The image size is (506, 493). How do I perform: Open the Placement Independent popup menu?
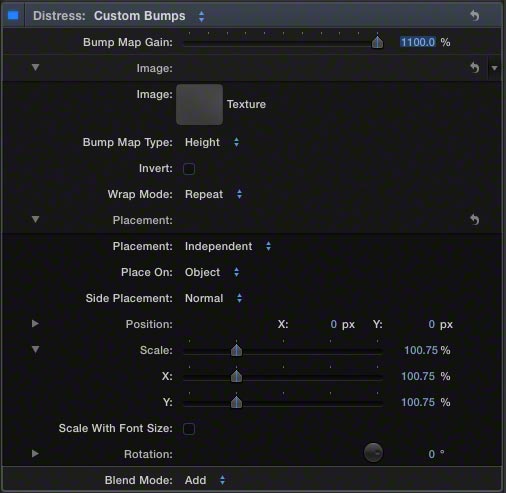coord(228,246)
